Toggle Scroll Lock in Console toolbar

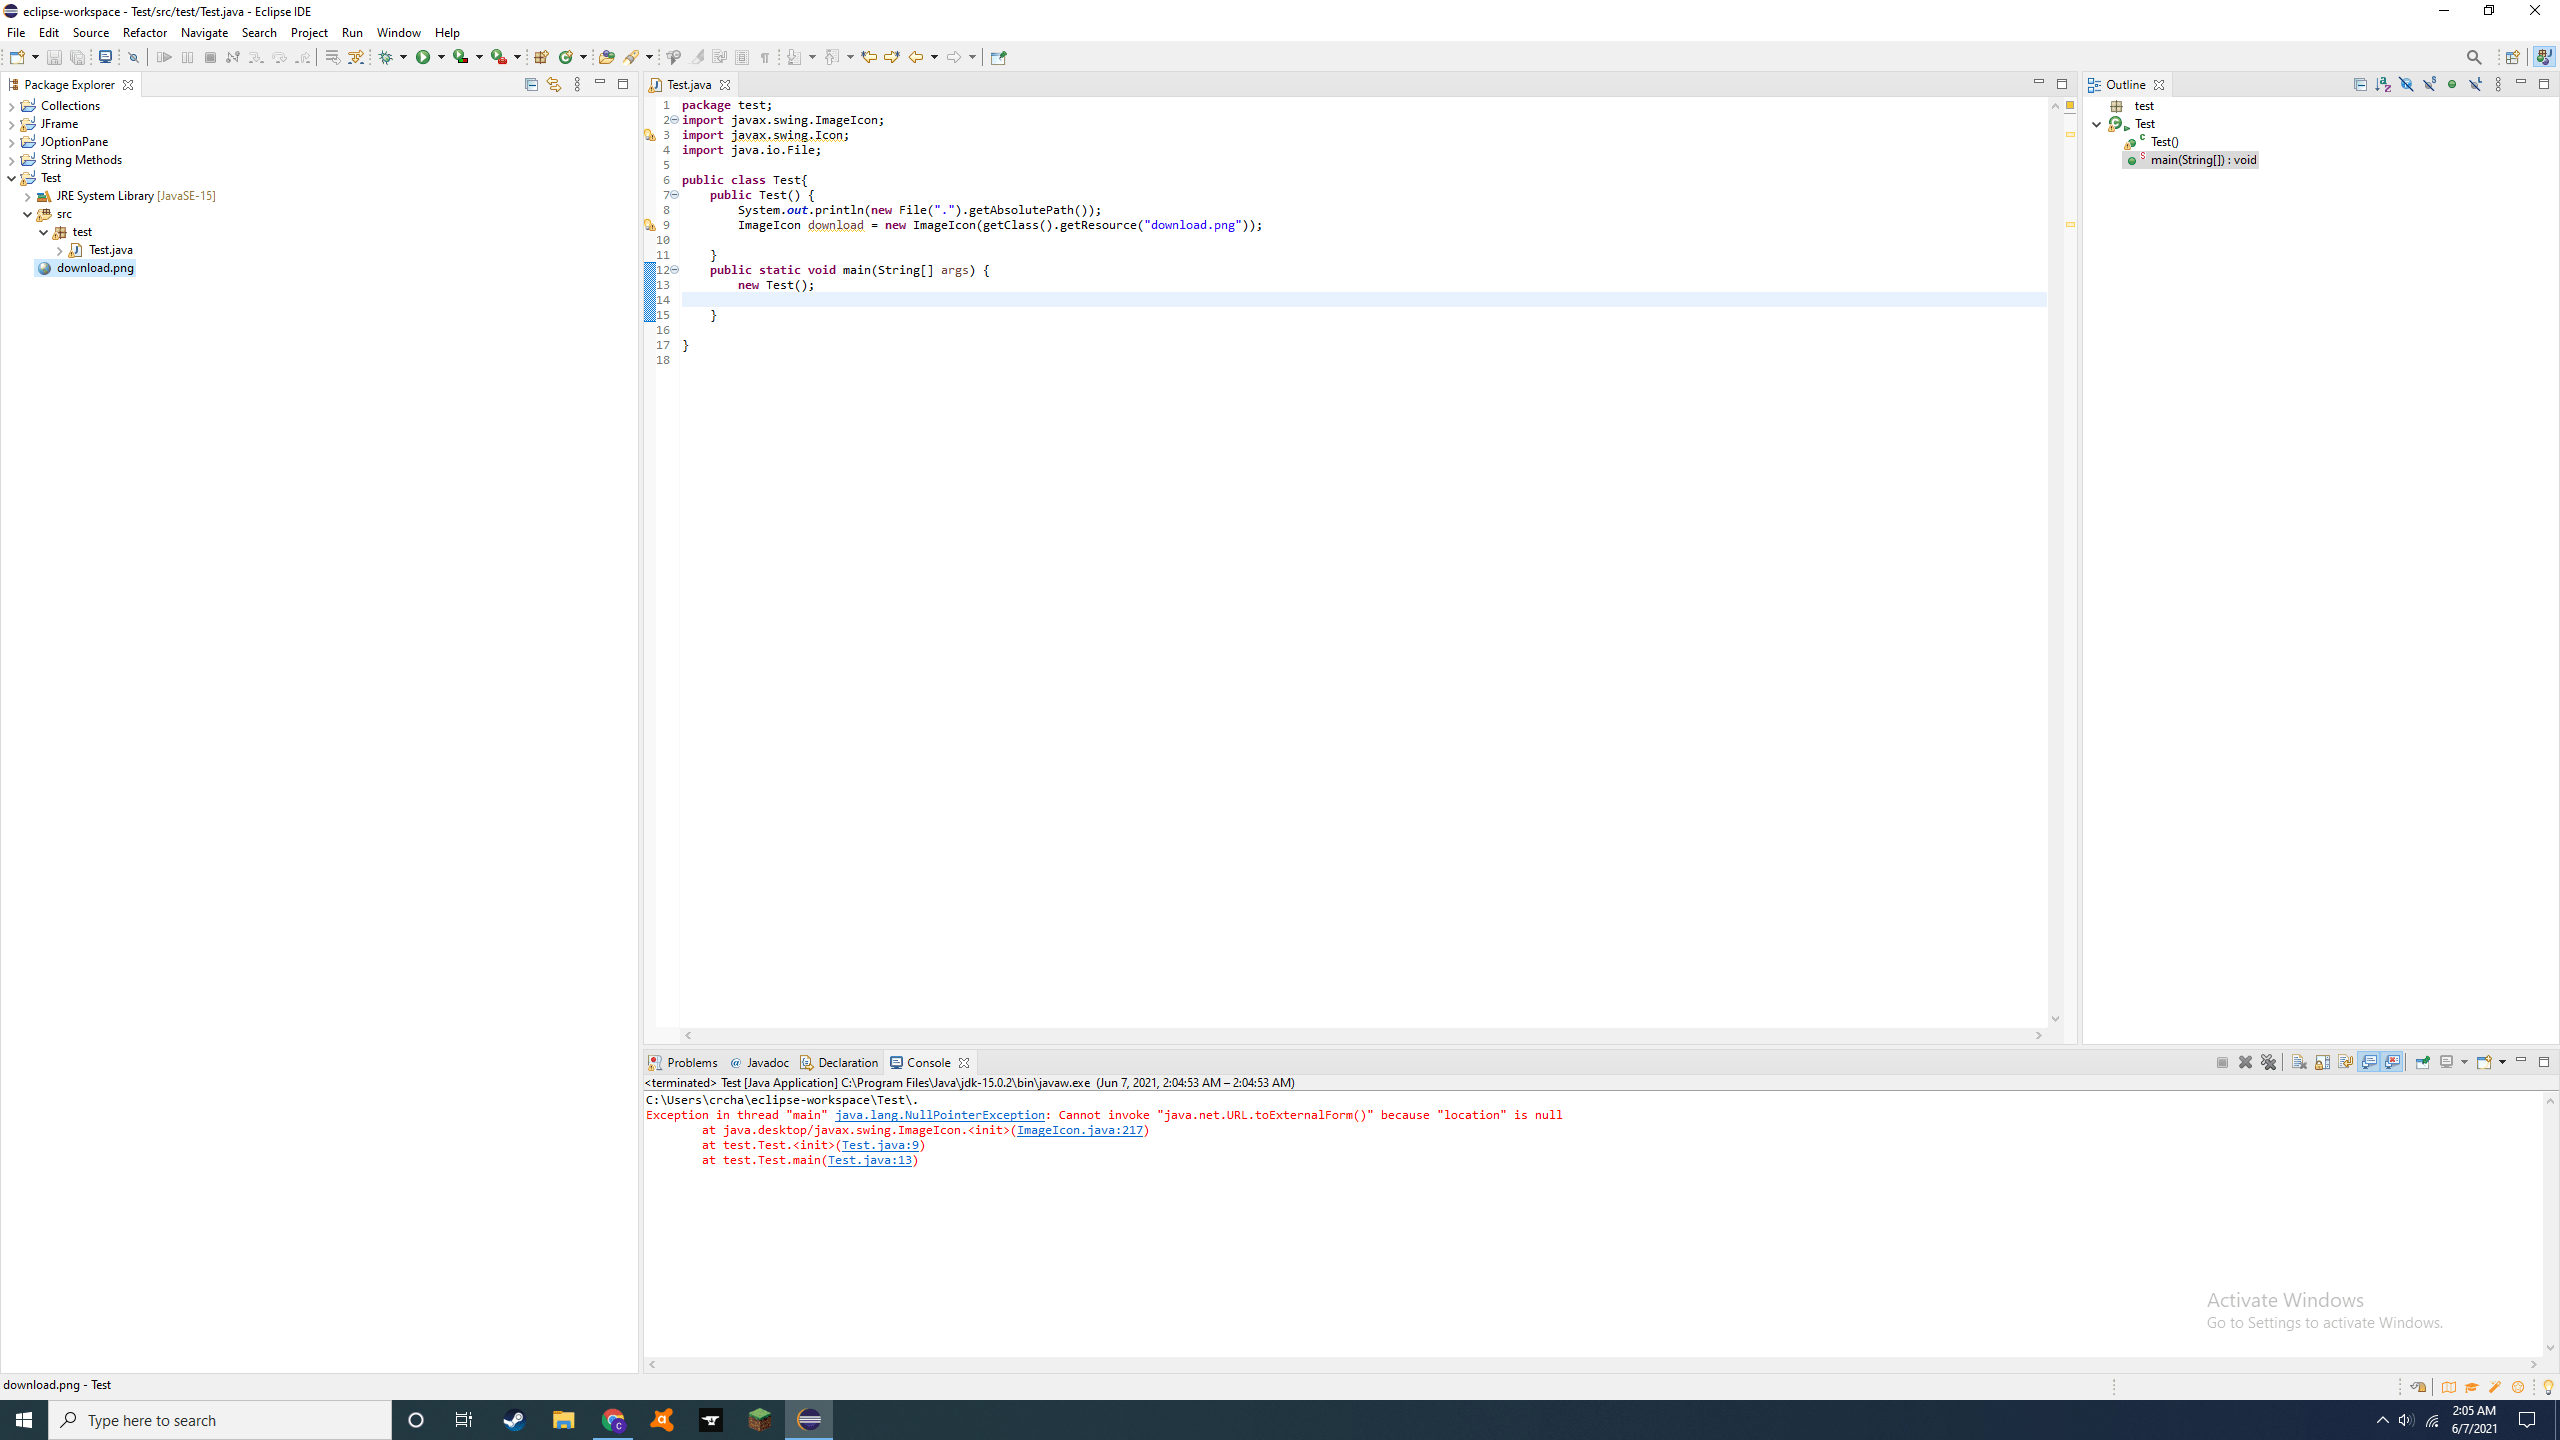pyautogui.click(x=2322, y=1062)
